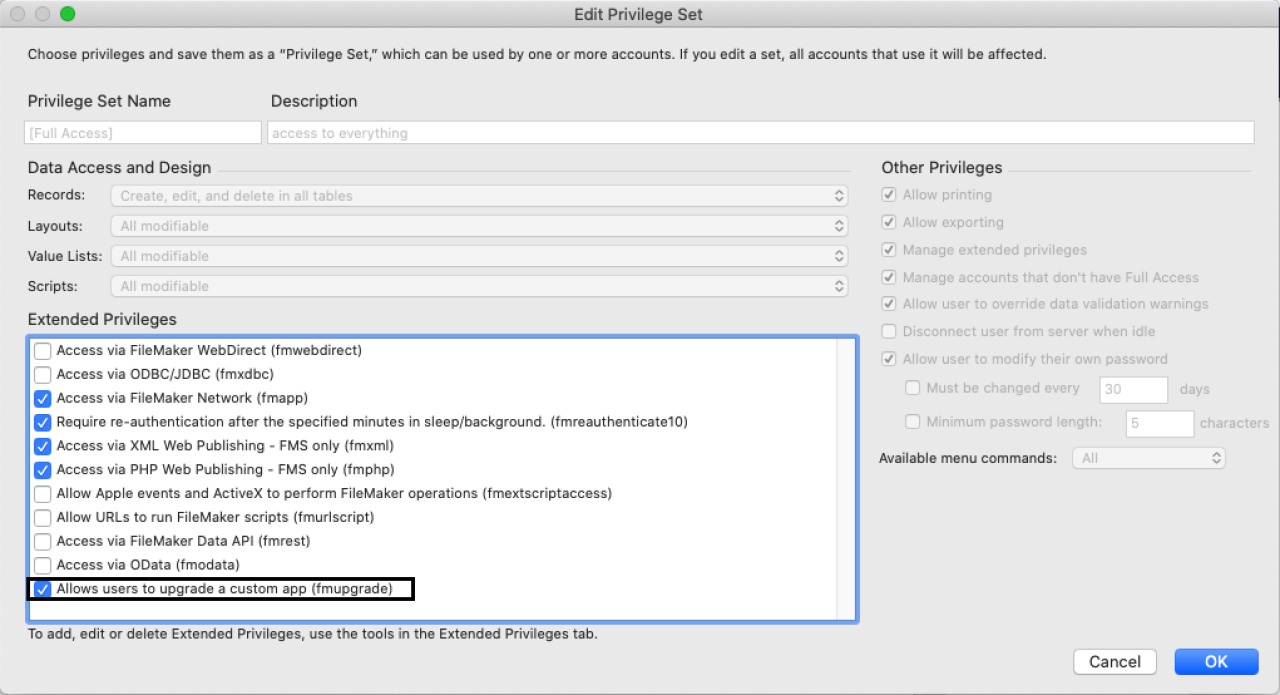Uncheck Require re-authentication (fmreauthenticate10) checkbox
1280x695 pixels.
point(43,422)
